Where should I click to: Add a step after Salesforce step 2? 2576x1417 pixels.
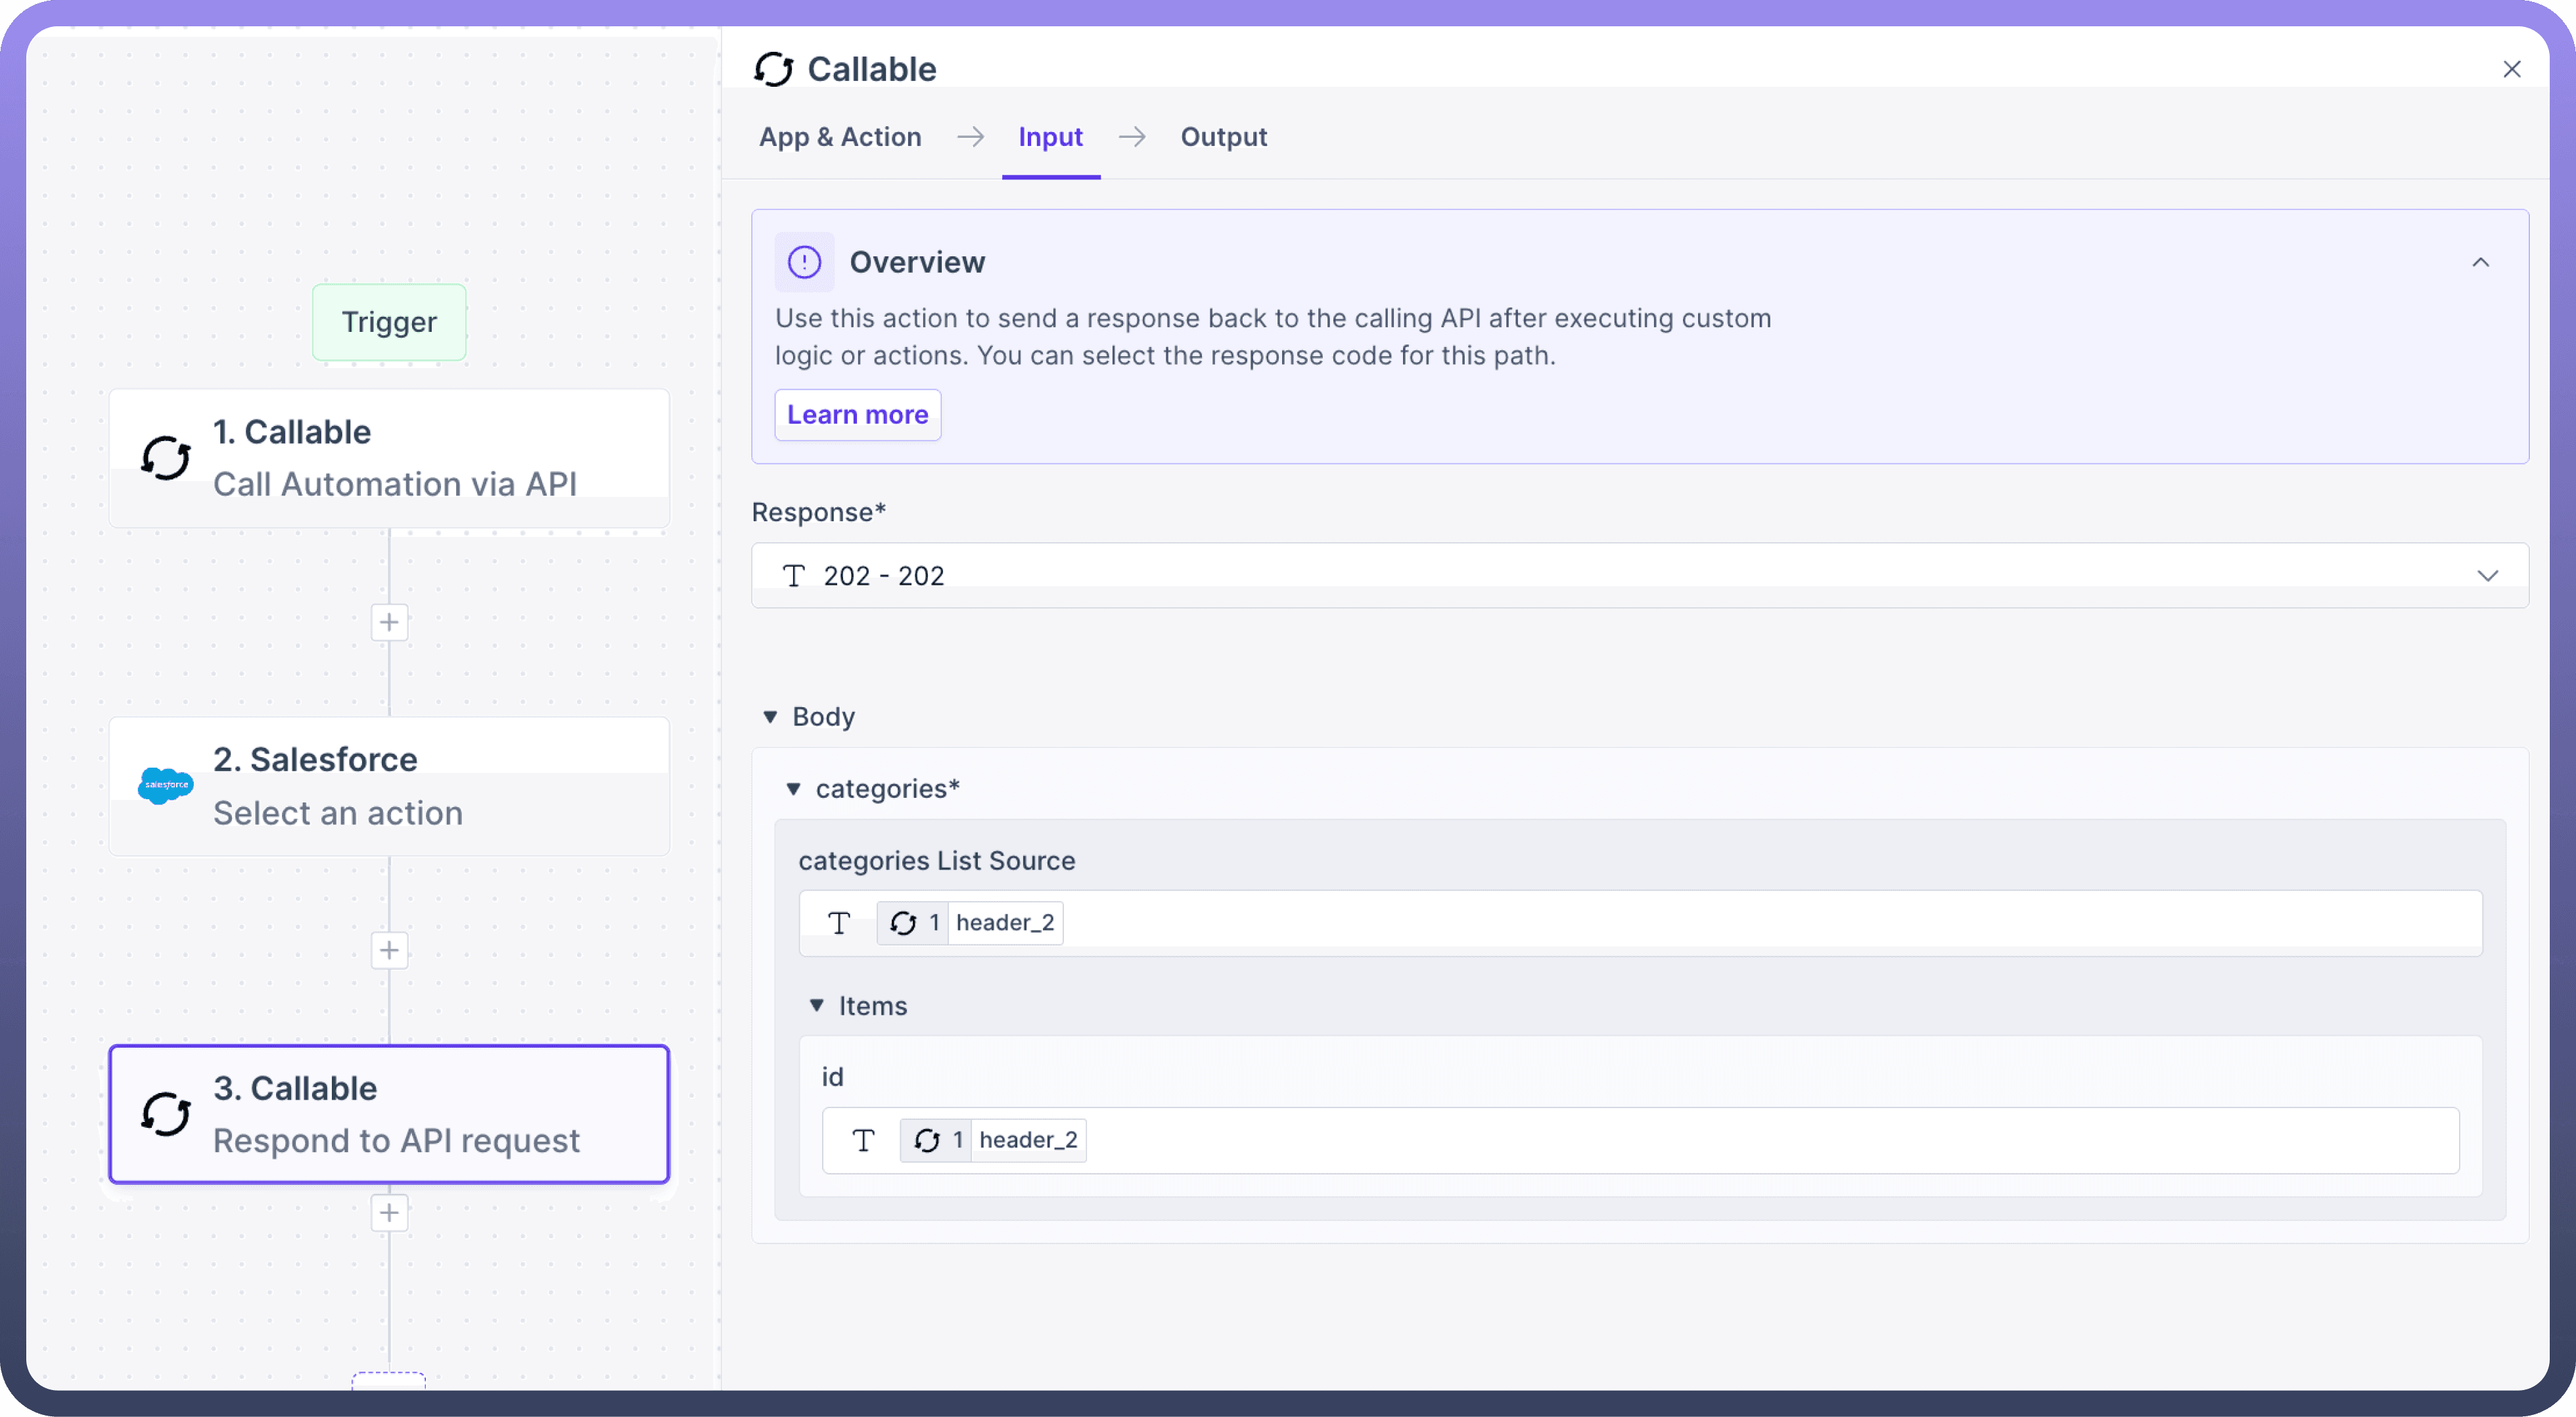389,950
